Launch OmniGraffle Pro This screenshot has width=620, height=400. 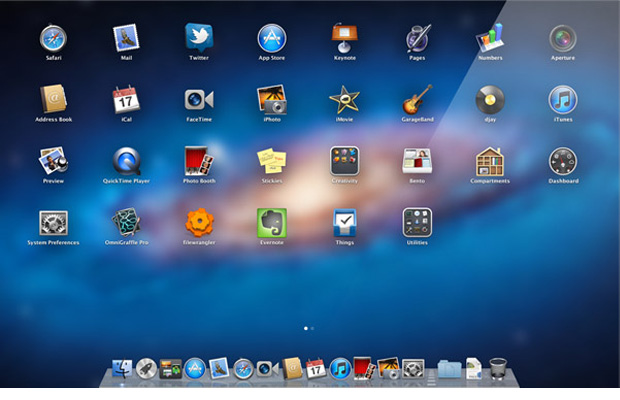point(126,223)
